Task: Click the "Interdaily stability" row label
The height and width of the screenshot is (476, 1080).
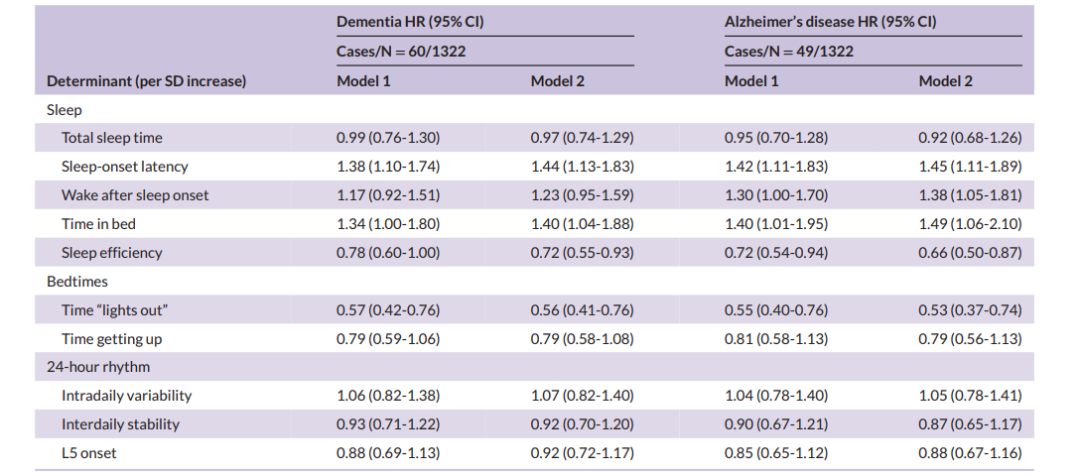Action: (x=120, y=424)
